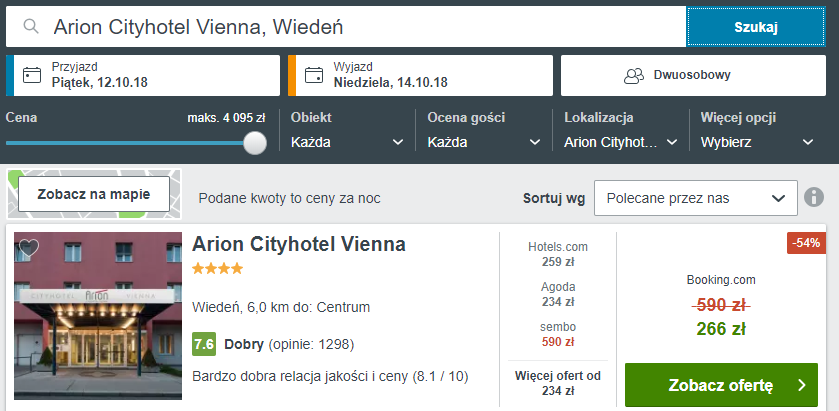Expand the Ocena gości dropdown
This screenshot has height=411, width=839.
[484, 142]
